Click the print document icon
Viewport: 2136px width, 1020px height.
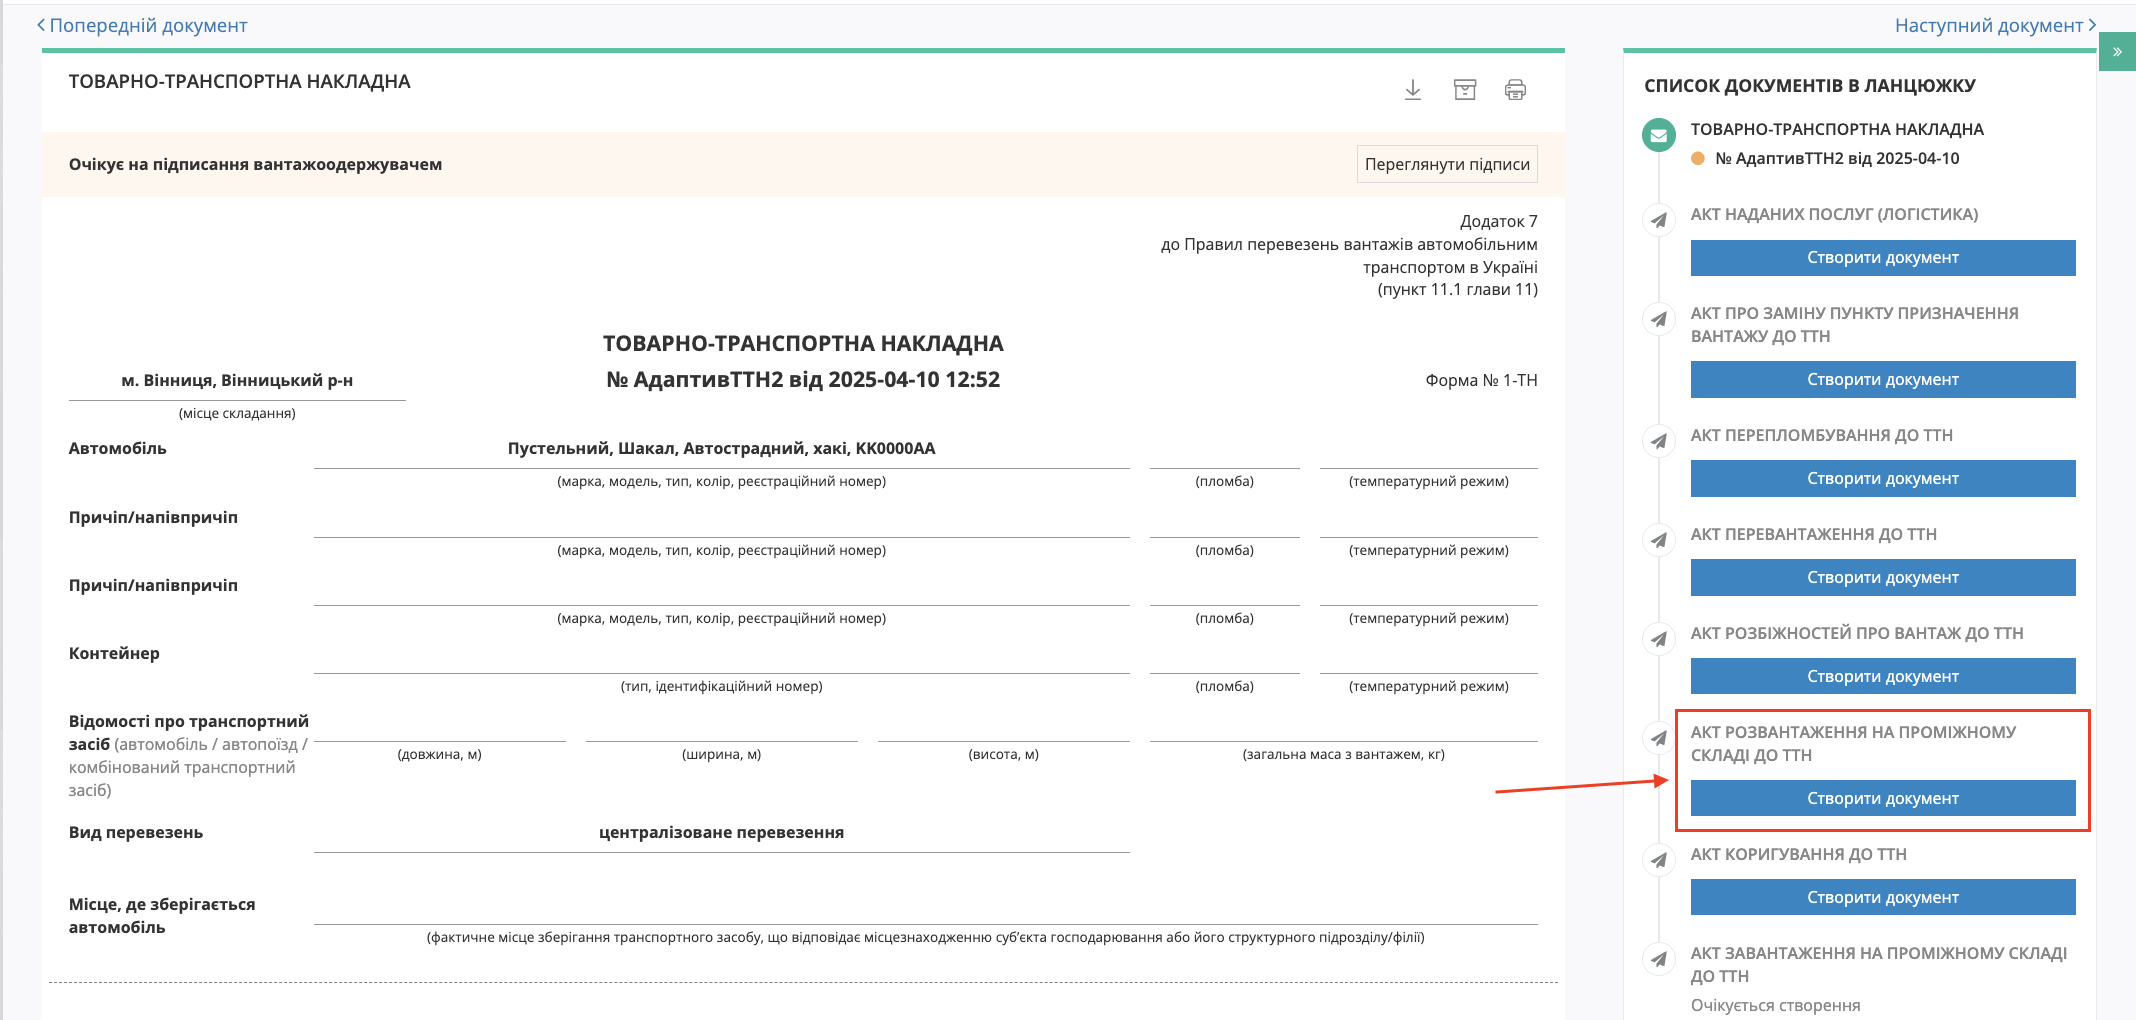click(1515, 90)
